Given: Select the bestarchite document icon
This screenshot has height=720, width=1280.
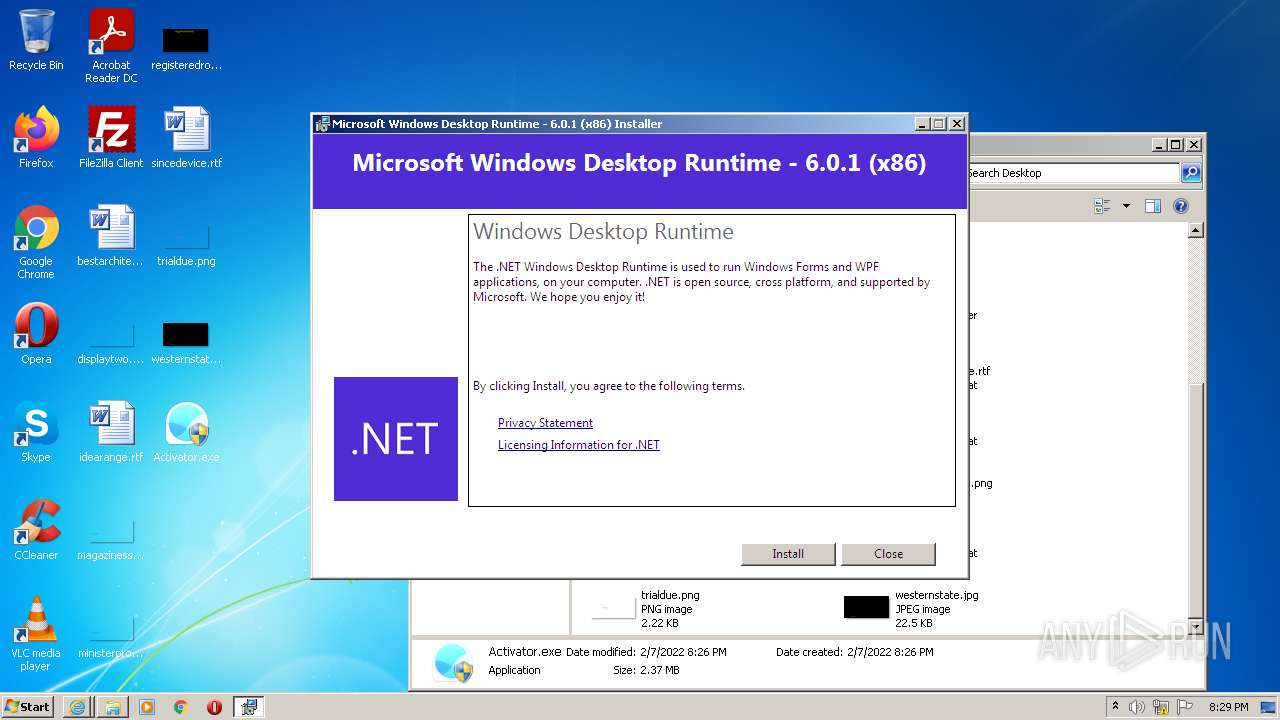Looking at the screenshot, I should click(111, 236).
